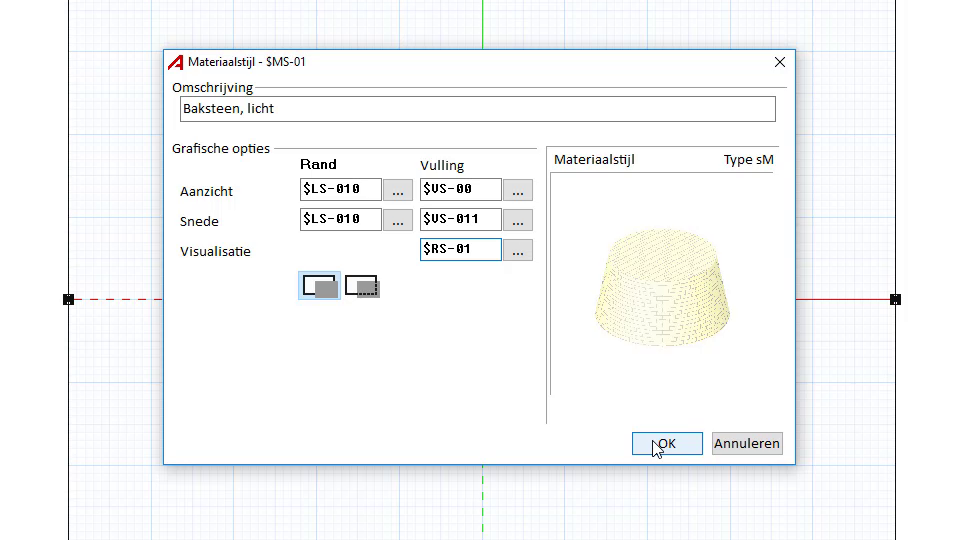
Task: Click the brick material preview thumbnail
Action: pos(660,287)
